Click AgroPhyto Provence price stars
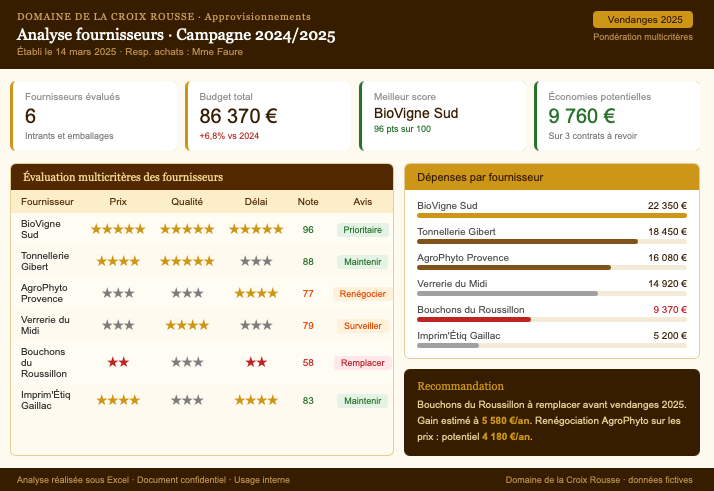The image size is (714, 491). tap(118, 293)
